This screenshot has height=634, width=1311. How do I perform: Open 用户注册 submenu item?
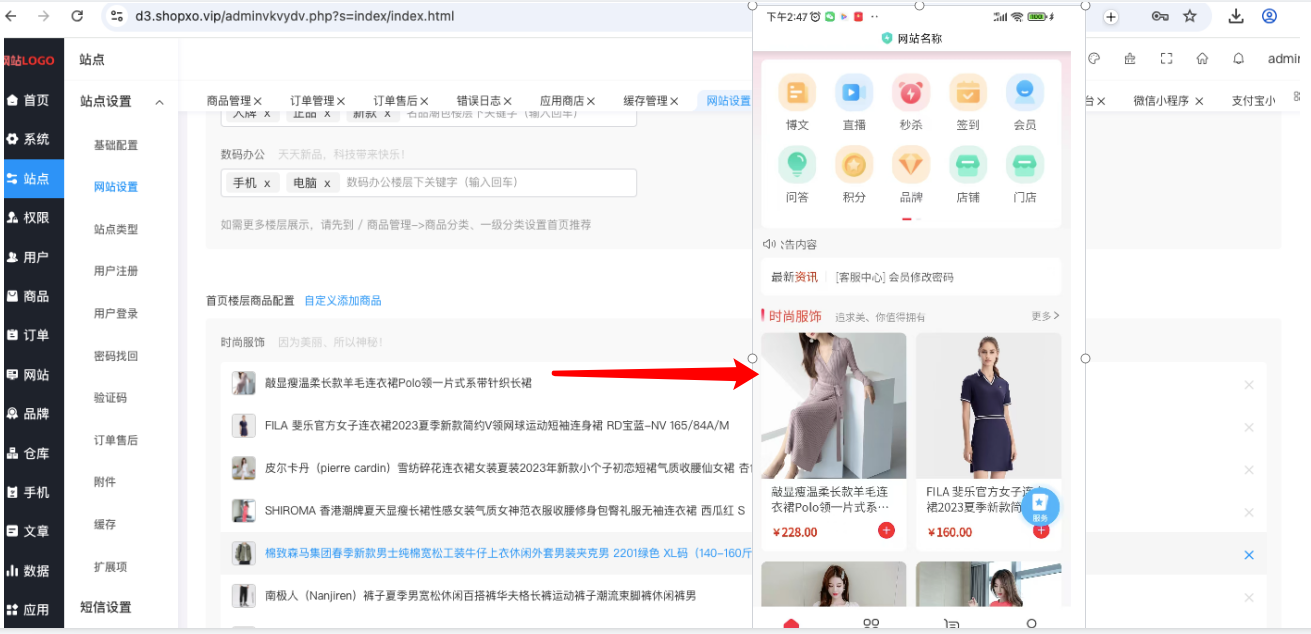116,271
